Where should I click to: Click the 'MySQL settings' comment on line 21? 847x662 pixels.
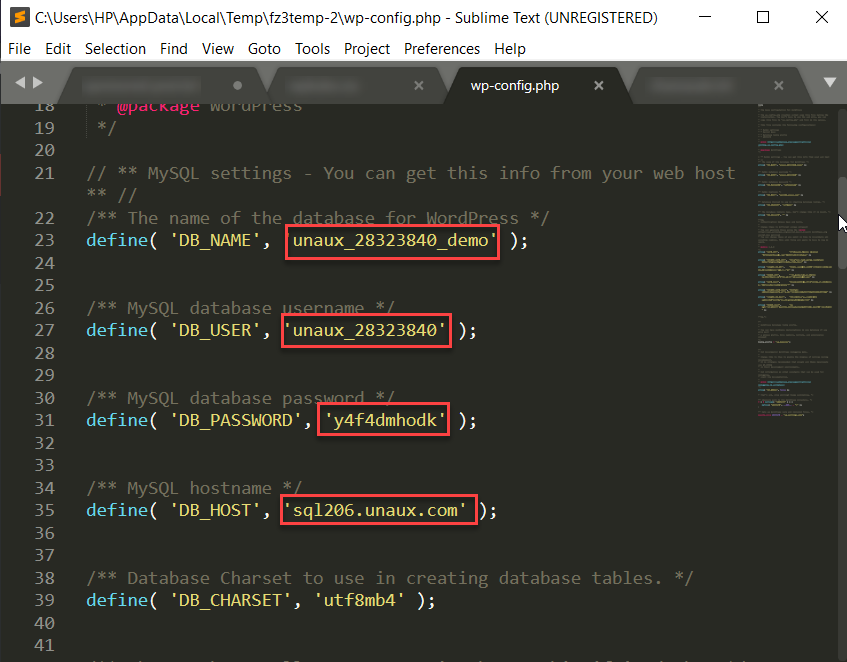pyautogui.click(x=411, y=184)
